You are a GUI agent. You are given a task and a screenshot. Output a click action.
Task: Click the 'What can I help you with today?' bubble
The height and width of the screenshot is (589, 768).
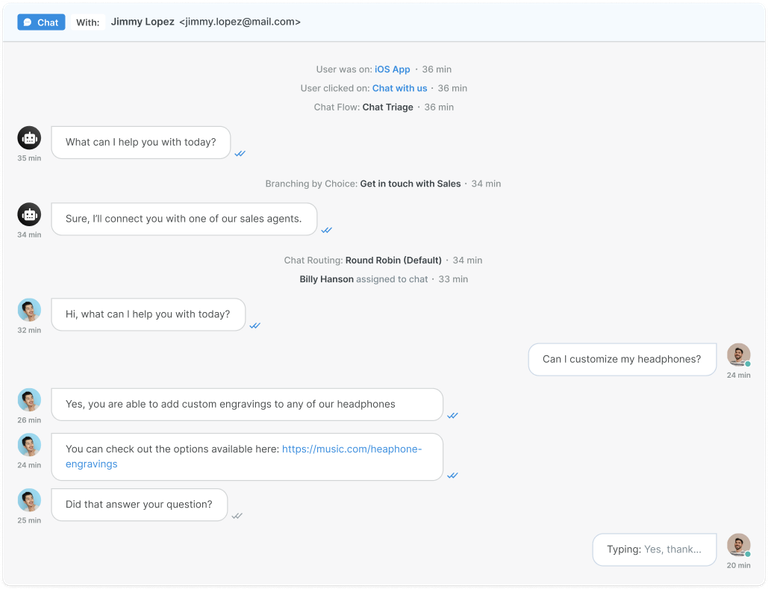[x=141, y=142]
